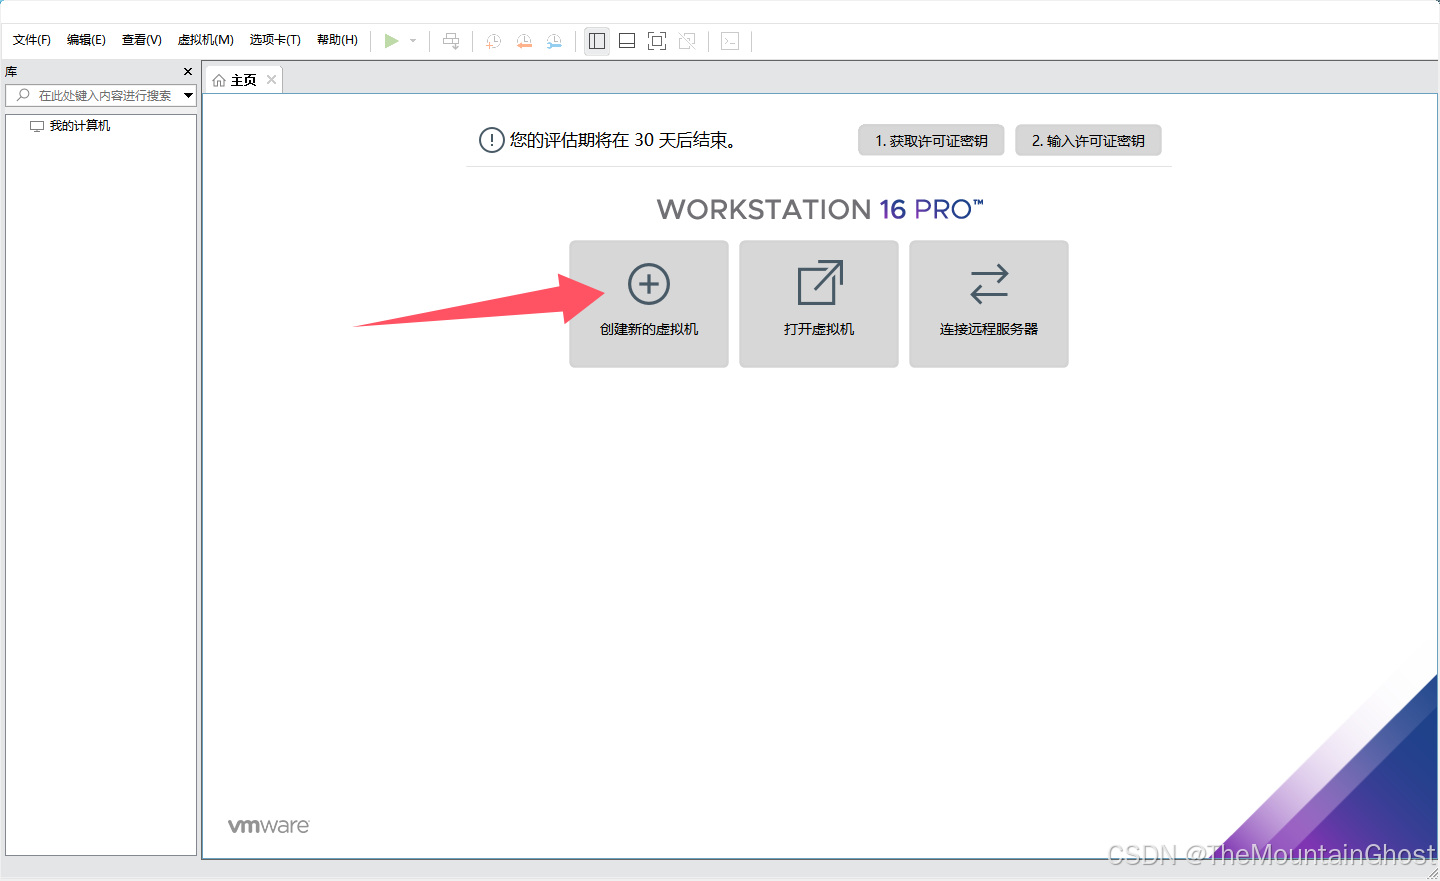Click the home icon on 主页 tab
Viewport: 1440px width, 881px height.
(219, 80)
